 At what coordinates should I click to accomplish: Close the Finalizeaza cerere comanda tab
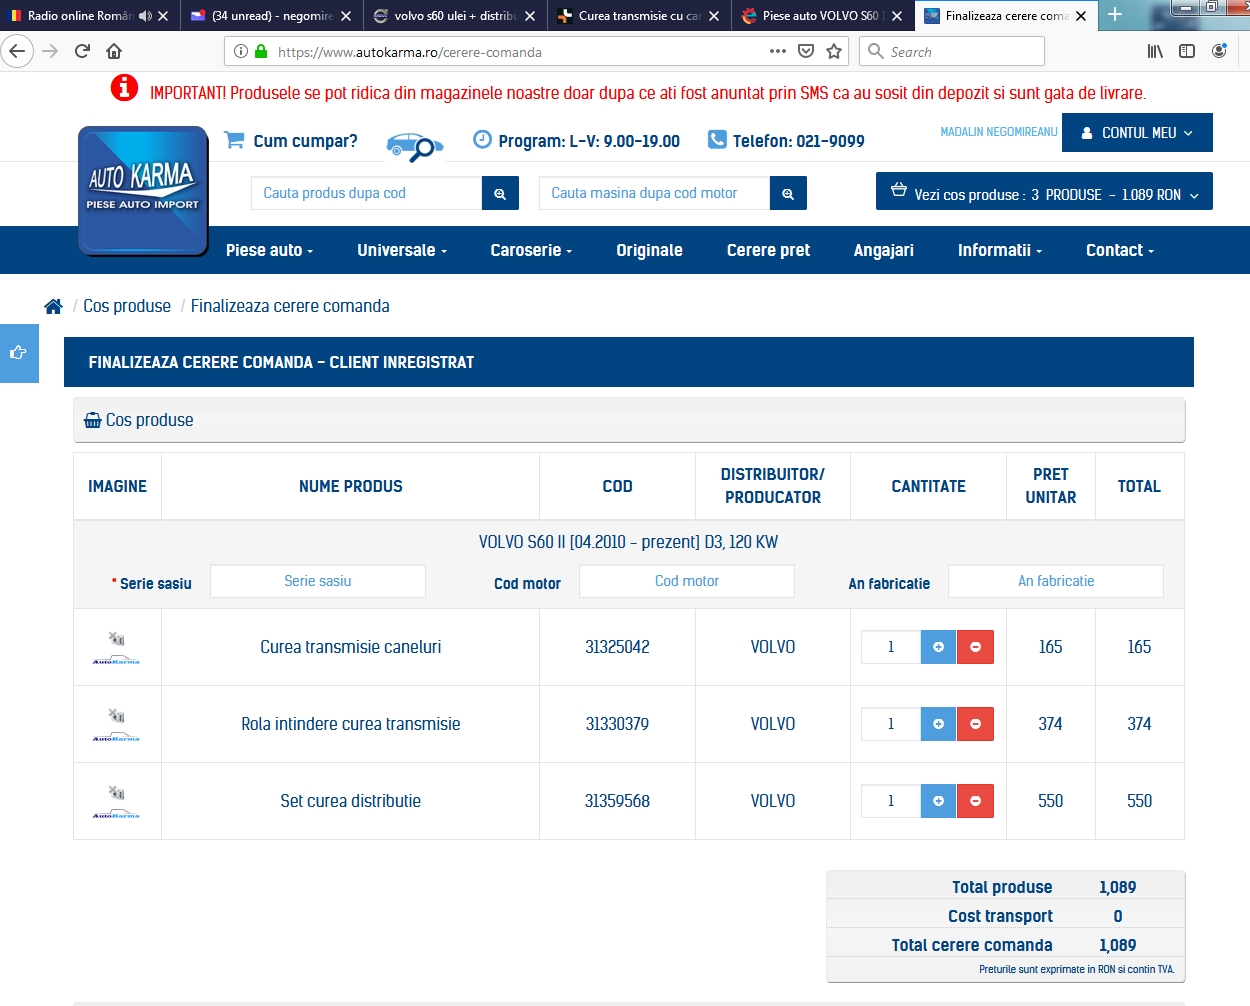click(x=1081, y=15)
